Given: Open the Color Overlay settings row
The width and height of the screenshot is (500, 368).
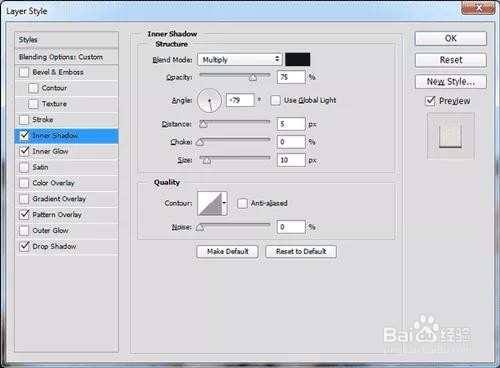Looking at the screenshot, I should [x=66, y=183].
